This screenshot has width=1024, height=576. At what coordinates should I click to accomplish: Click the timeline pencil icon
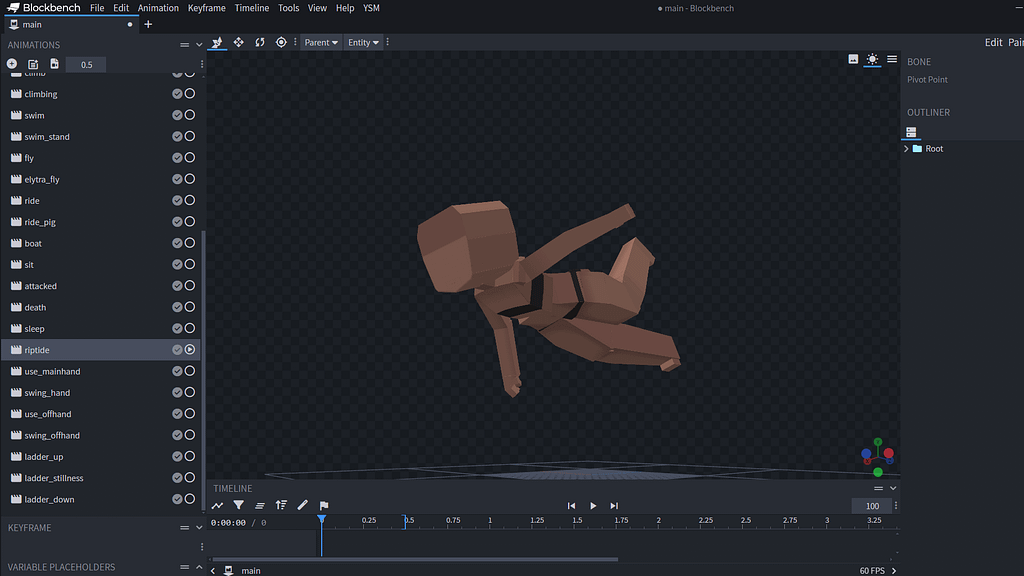302,505
